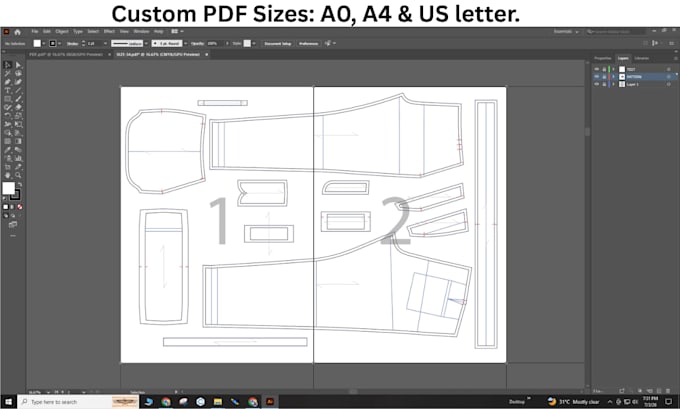Select the Pen tool
This screenshot has height=409, width=680.
(7, 82)
